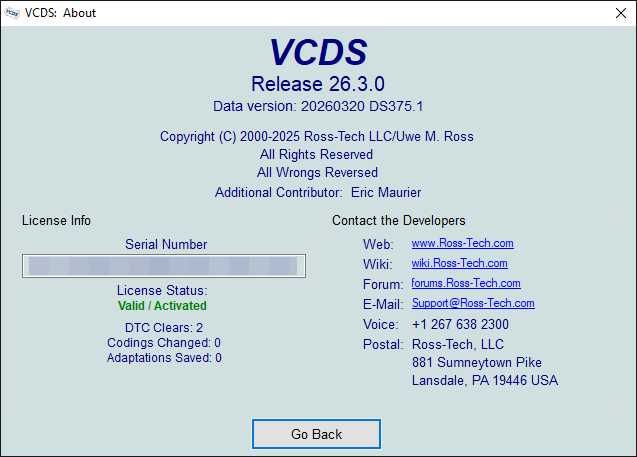
Task: Click the All Wrongs Reversed text
Action: coord(317,172)
